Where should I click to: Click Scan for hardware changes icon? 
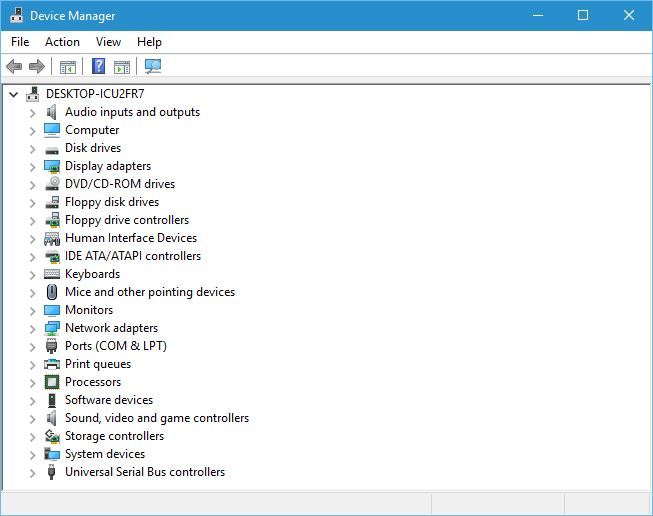(x=153, y=66)
